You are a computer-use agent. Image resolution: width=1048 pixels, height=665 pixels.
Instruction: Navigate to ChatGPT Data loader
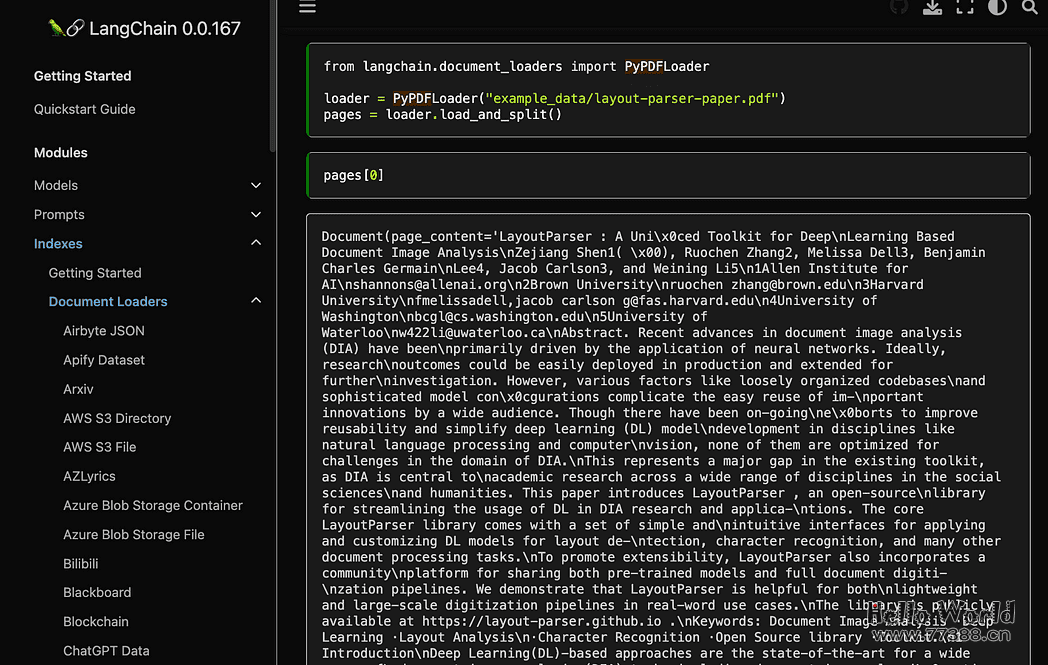coord(106,650)
